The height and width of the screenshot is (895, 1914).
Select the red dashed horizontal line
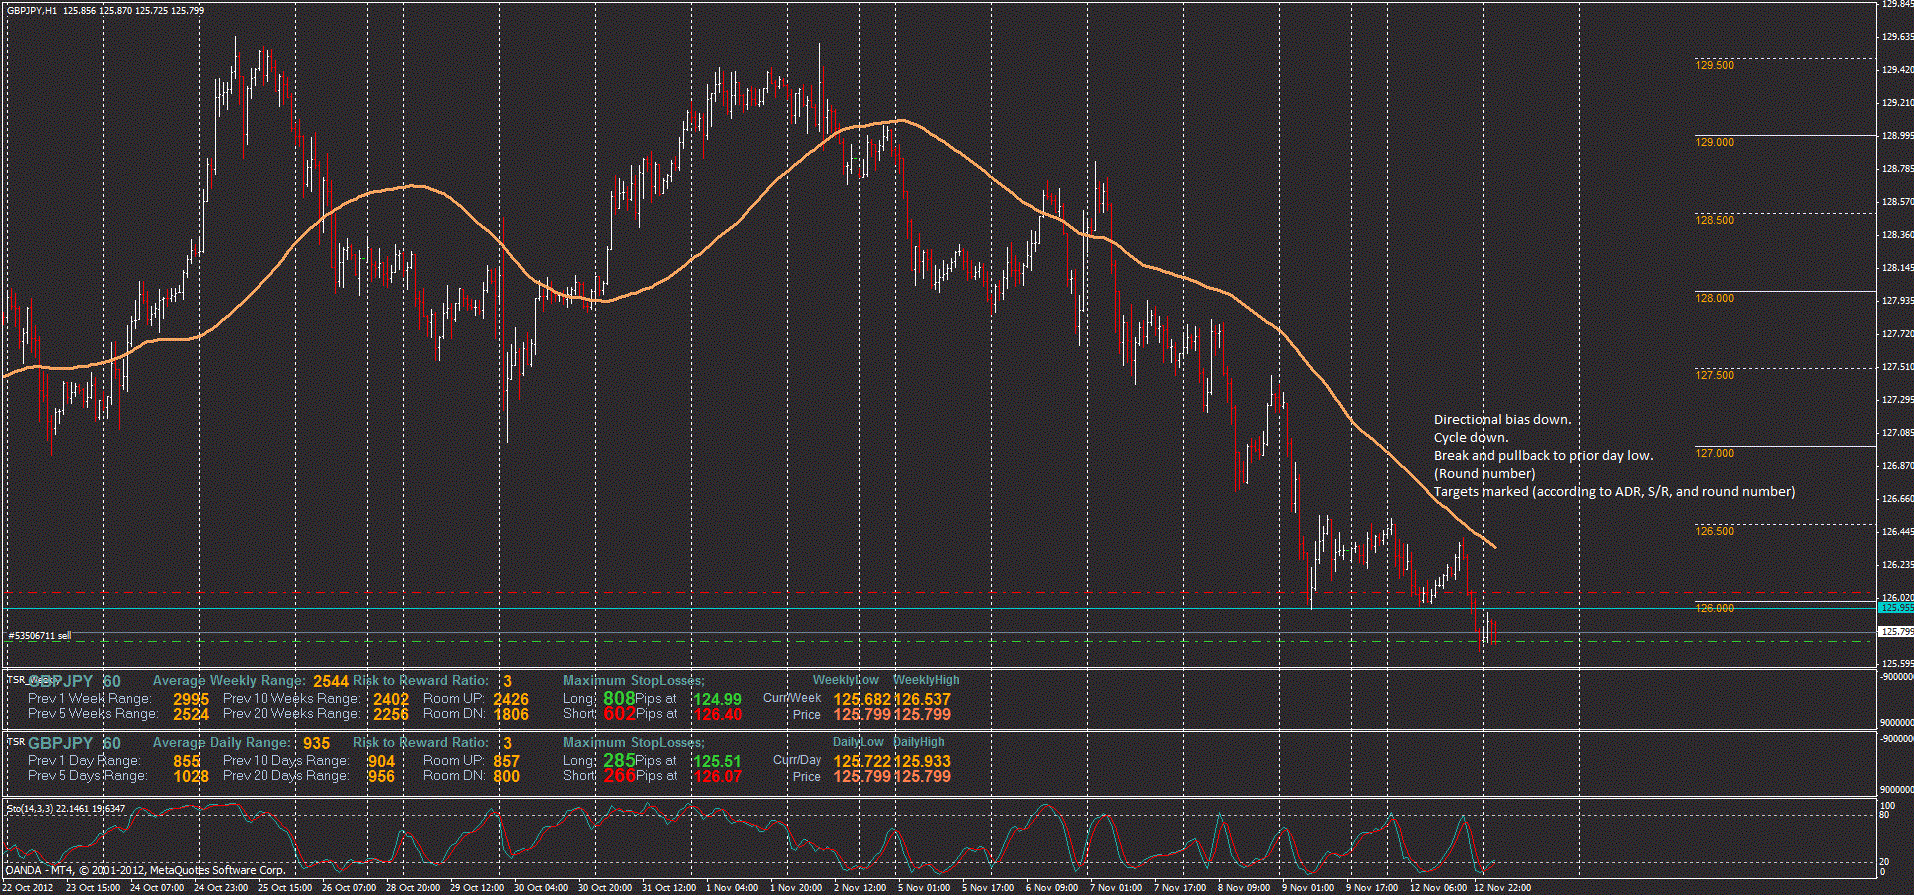700,593
